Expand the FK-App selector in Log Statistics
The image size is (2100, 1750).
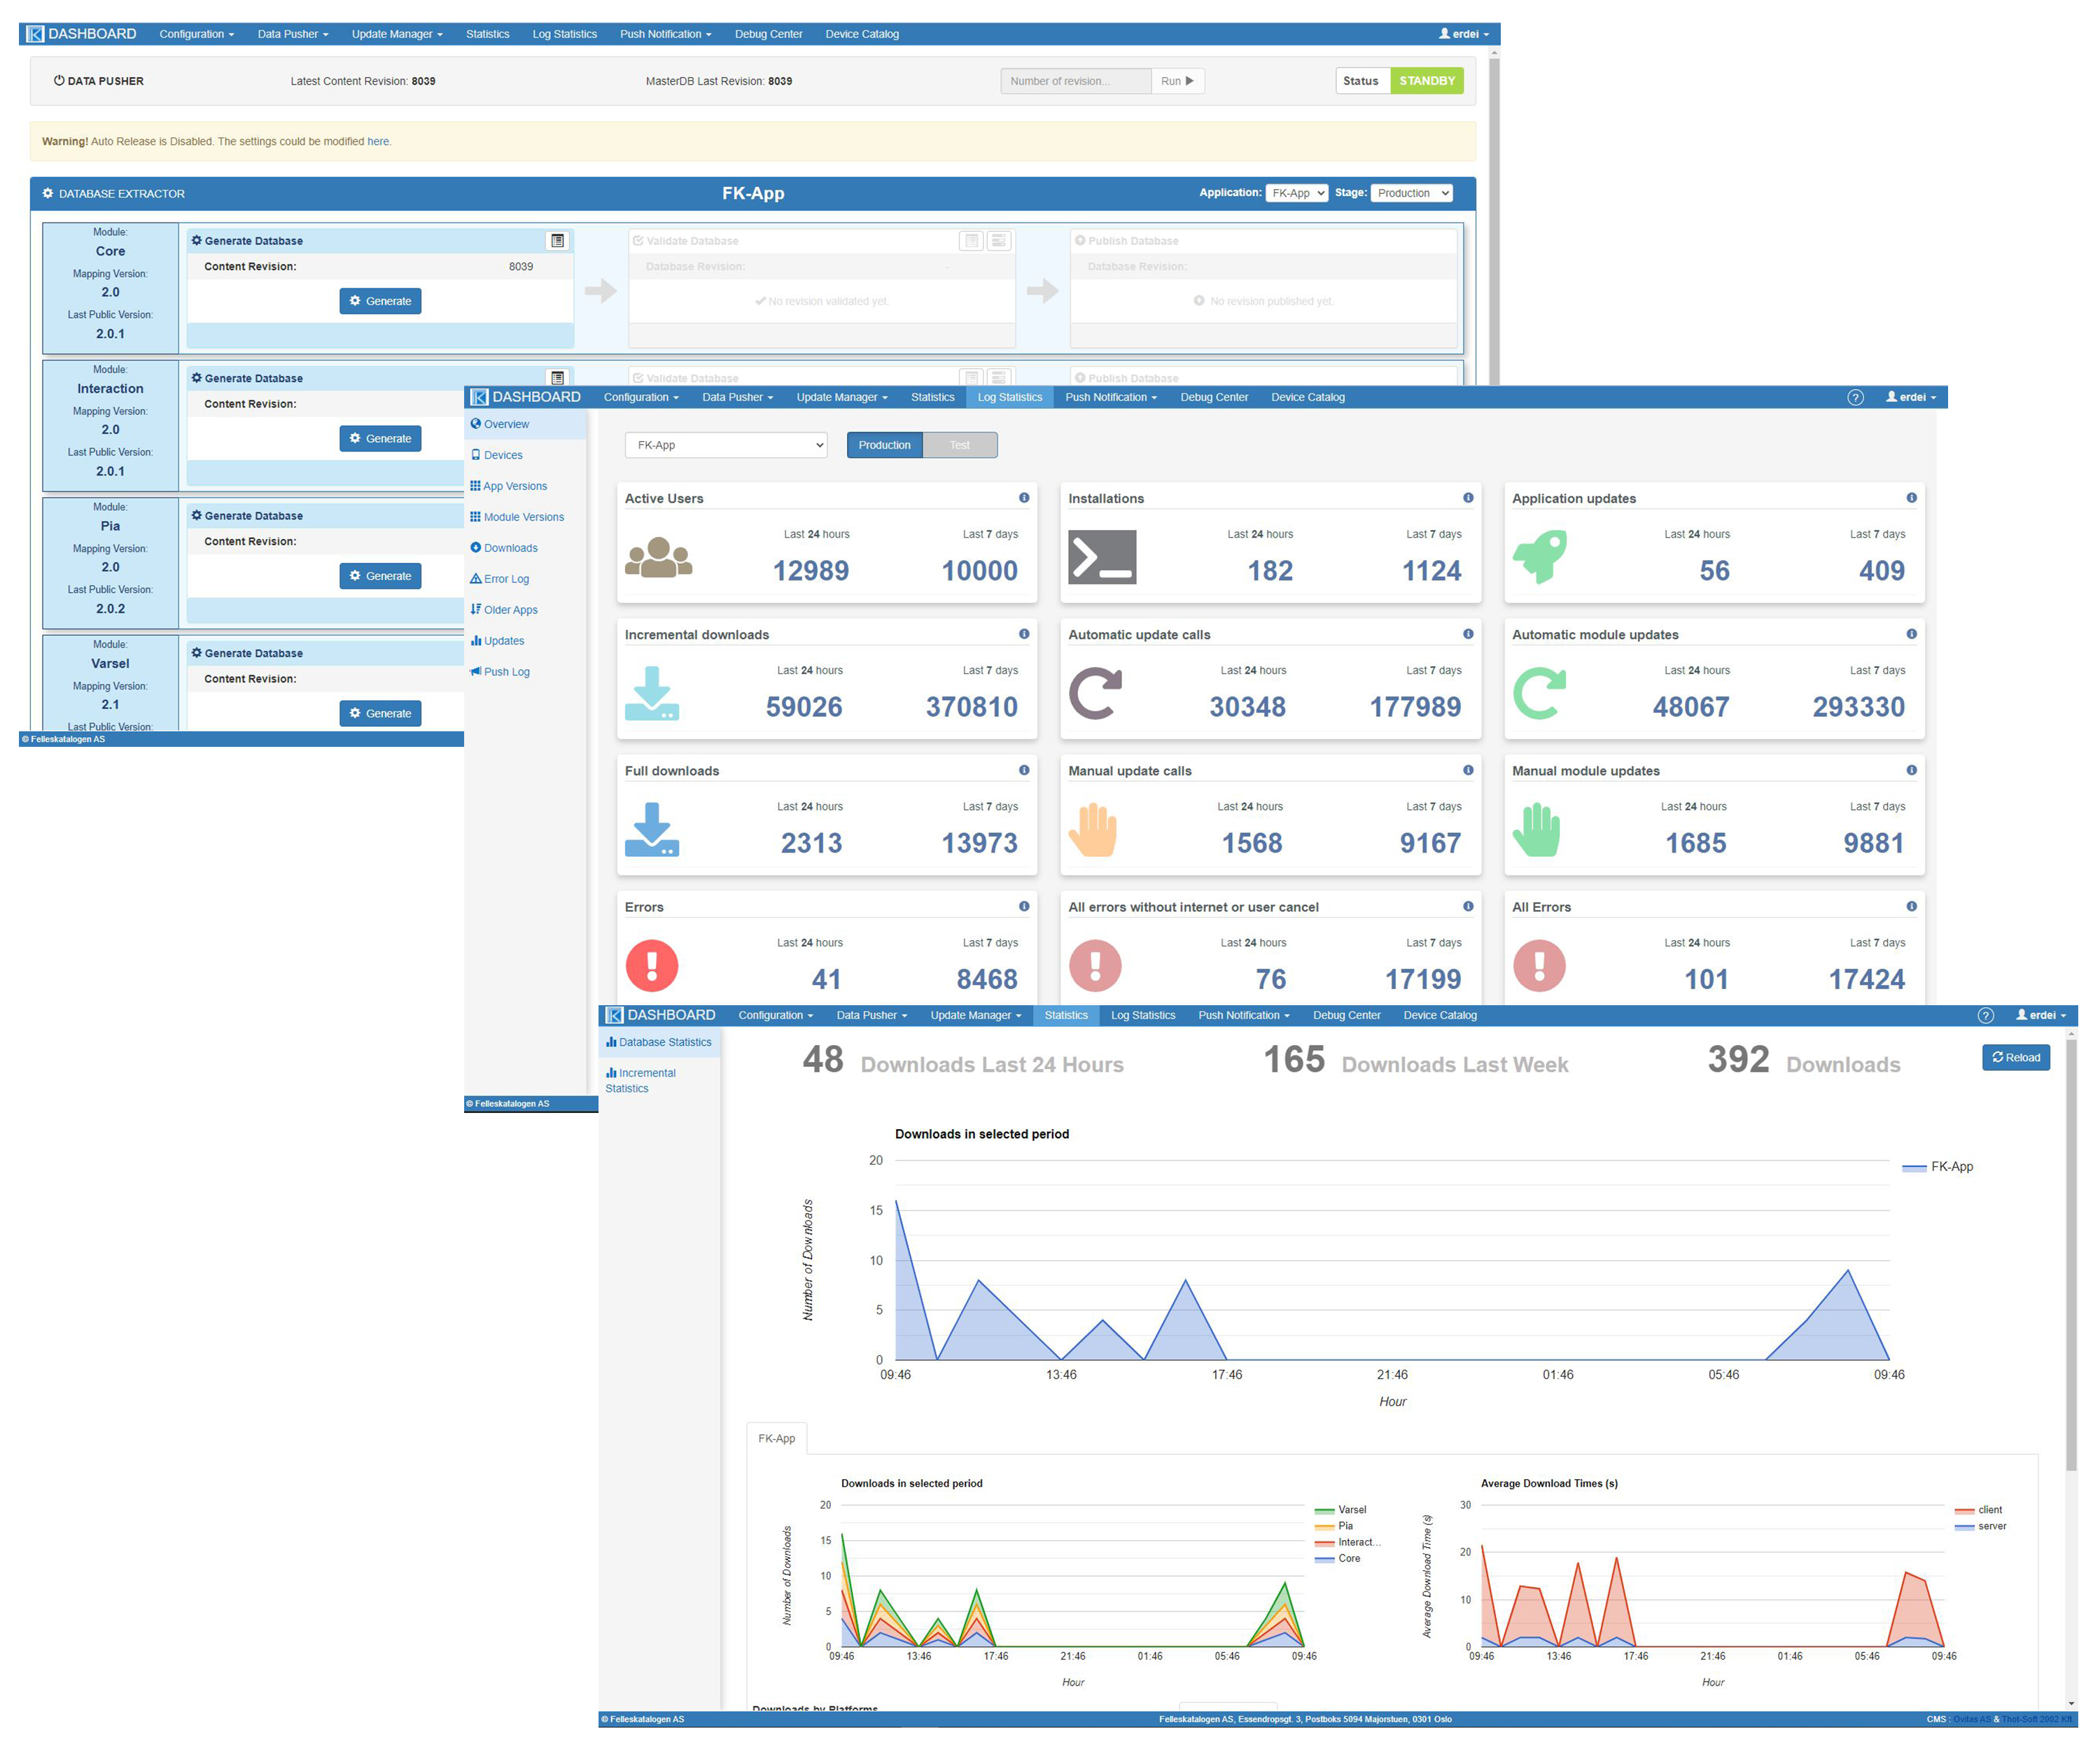point(726,445)
